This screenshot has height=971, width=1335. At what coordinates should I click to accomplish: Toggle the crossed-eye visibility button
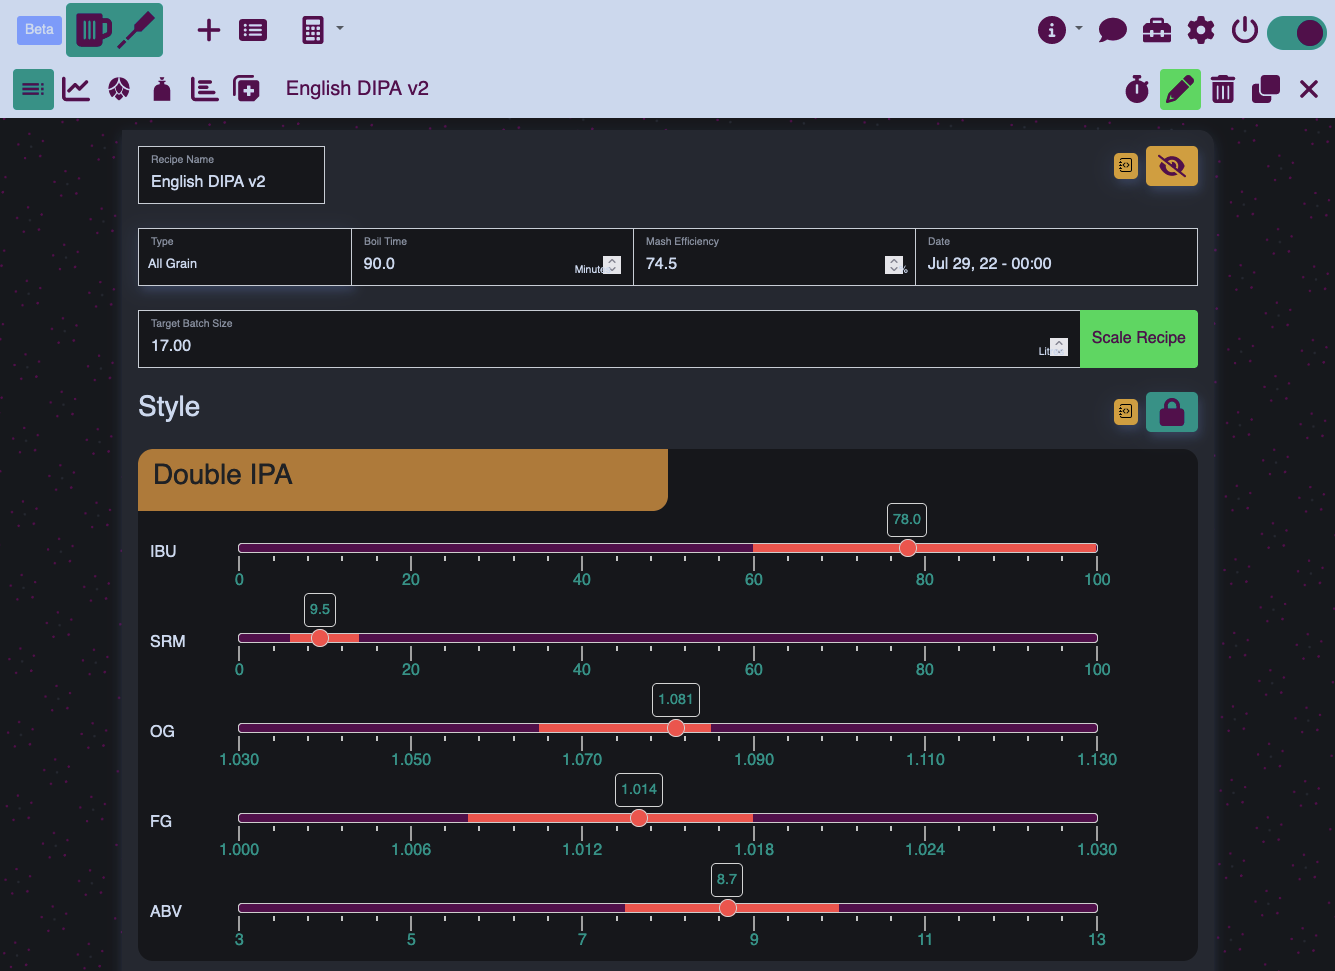point(1171,166)
